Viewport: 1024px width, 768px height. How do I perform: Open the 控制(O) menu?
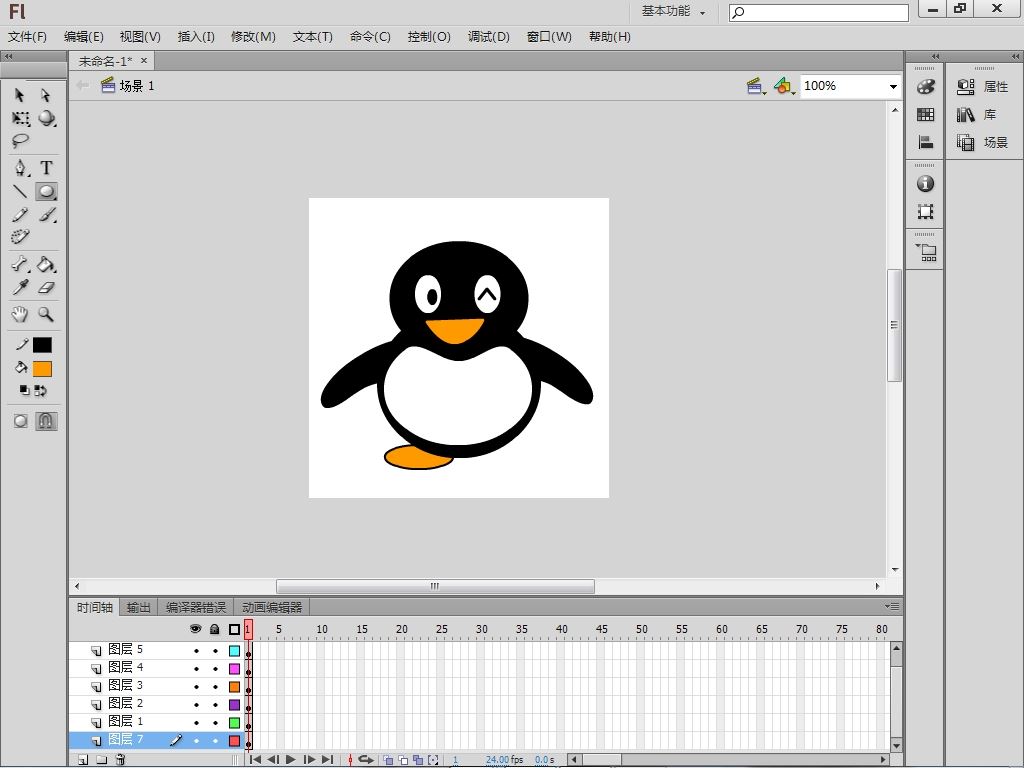click(x=429, y=37)
